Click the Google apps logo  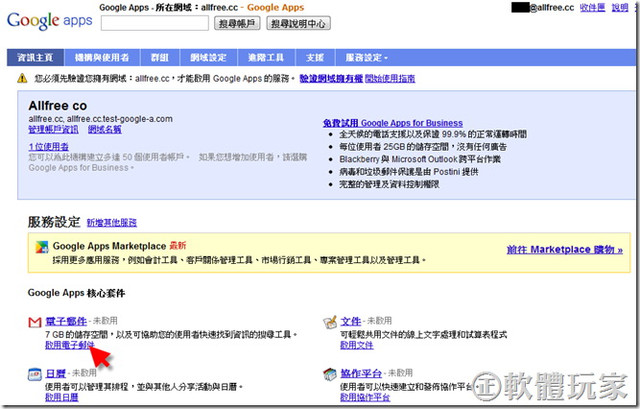click(49, 20)
